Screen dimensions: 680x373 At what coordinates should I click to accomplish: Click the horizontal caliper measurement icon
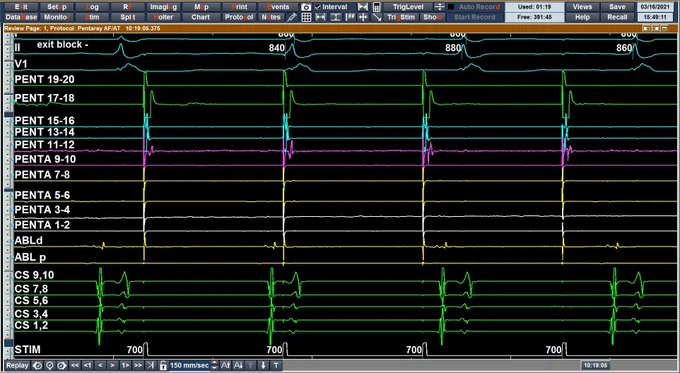click(x=320, y=17)
